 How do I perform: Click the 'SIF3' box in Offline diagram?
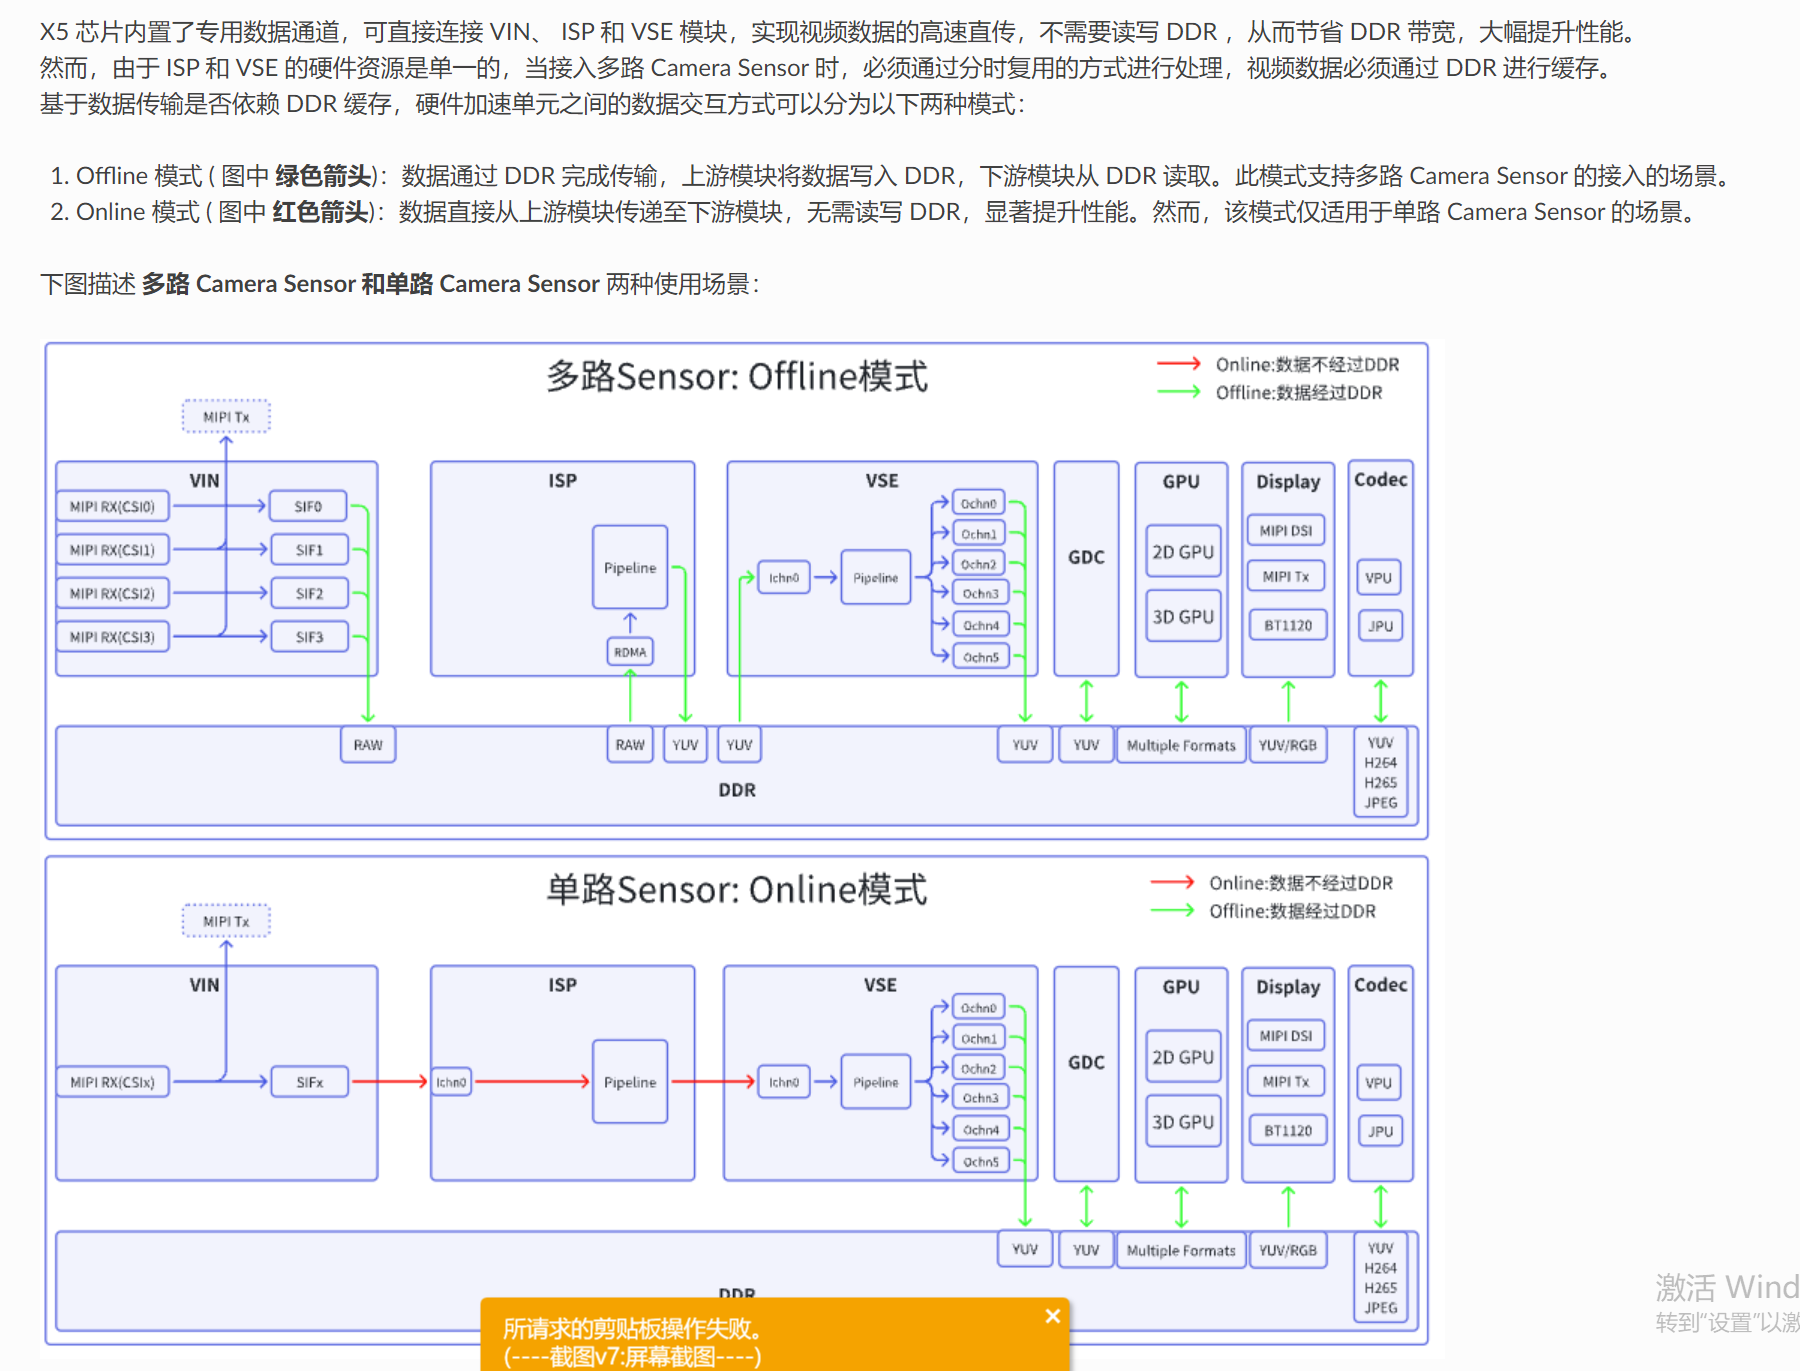(x=308, y=637)
